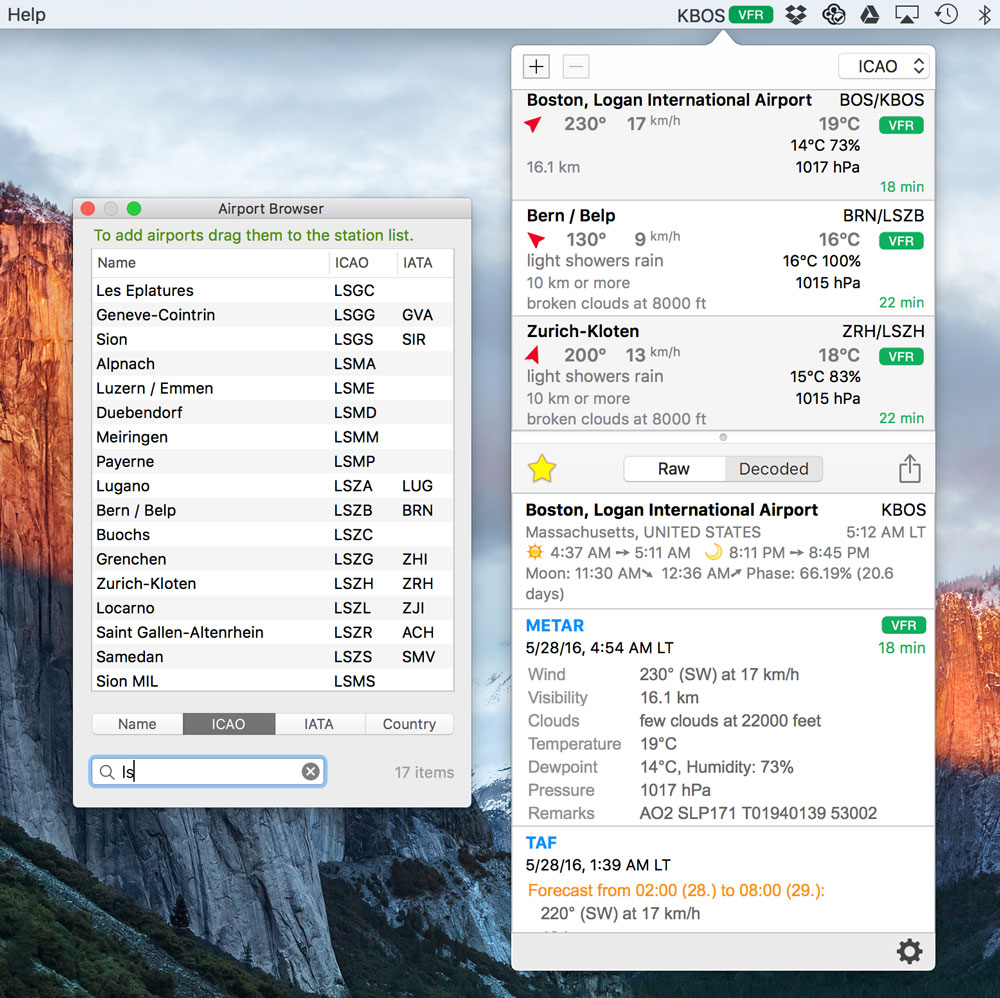Click the Google Drive menu bar icon
The width and height of the screenshot is (1000, 998).
click(870, 15)
